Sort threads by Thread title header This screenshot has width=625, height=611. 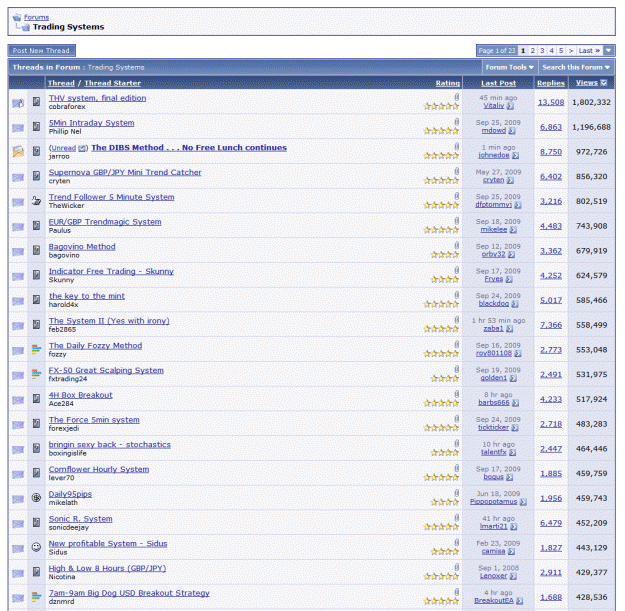(61, 83)
